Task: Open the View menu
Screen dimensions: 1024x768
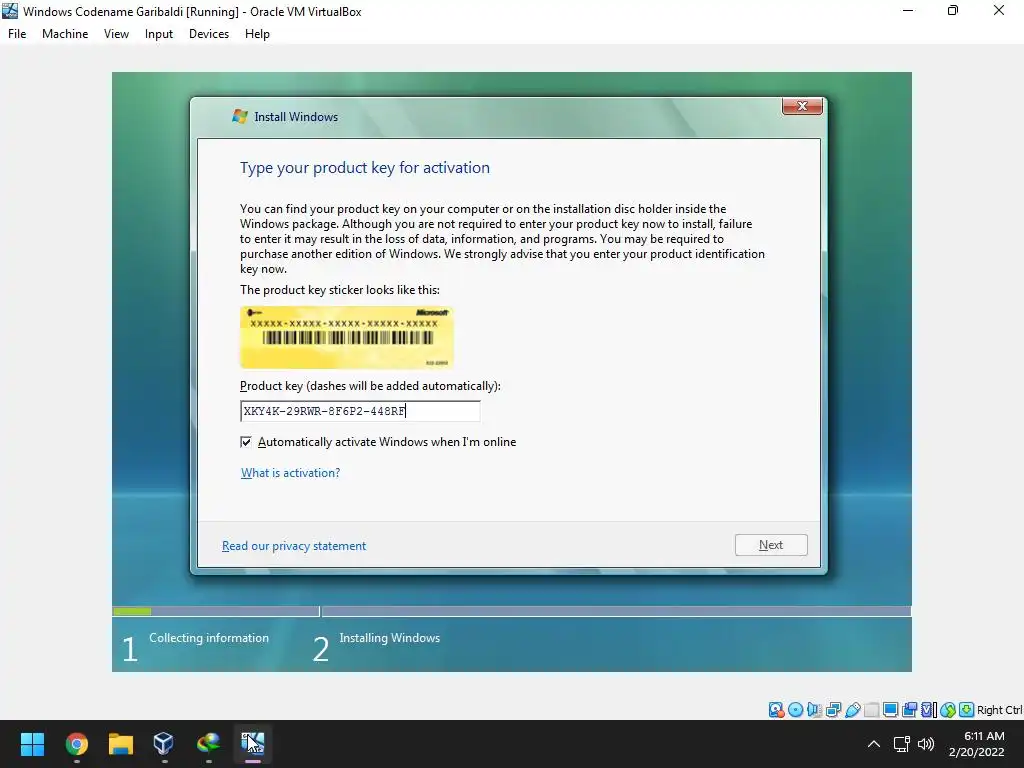Action: [x=116, y=34]
